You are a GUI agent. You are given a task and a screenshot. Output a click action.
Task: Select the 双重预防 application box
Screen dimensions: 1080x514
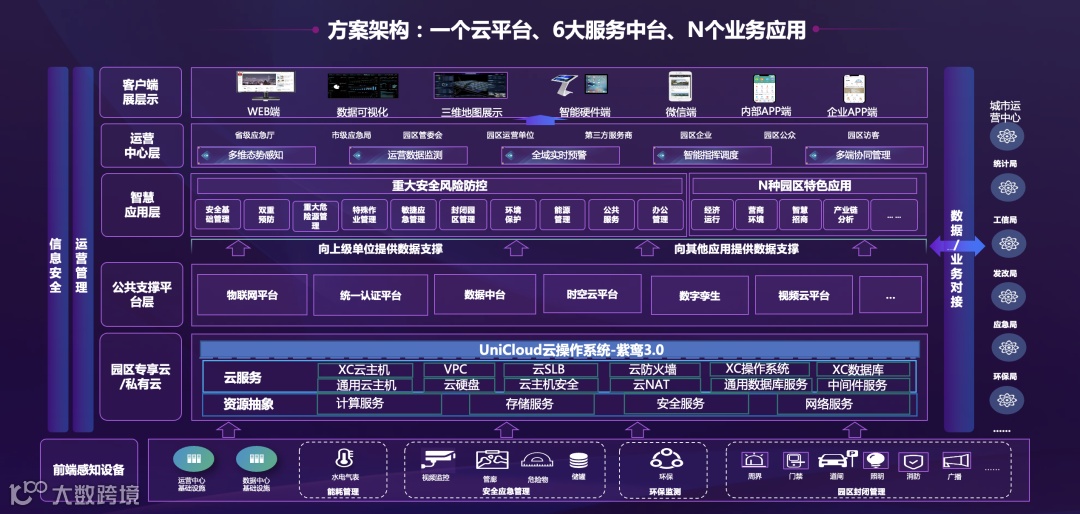[x=266, y=214]
